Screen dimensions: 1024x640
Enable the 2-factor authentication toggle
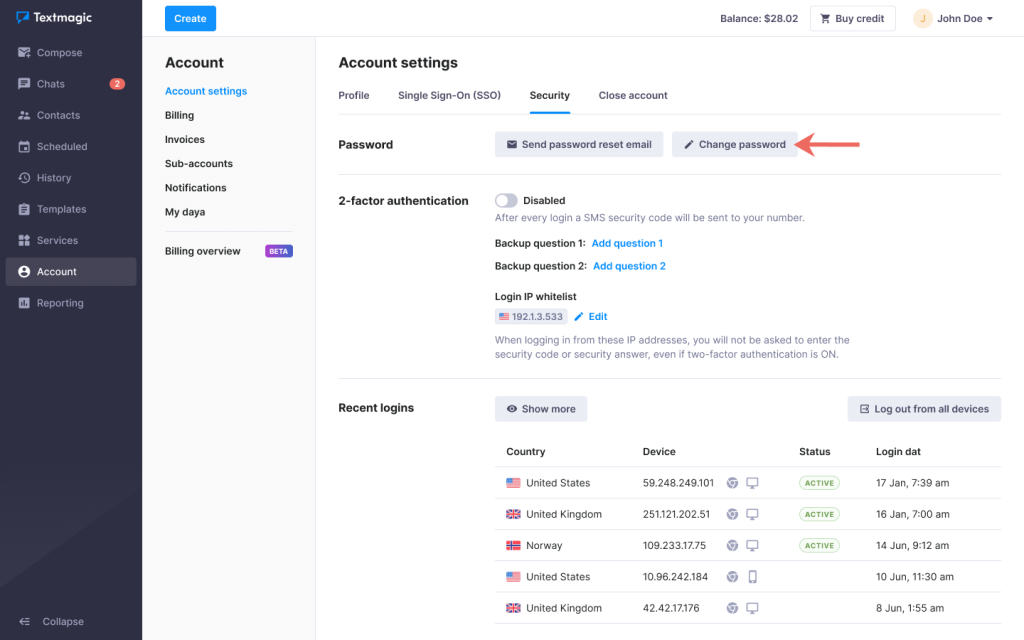[x=506, y=200]
